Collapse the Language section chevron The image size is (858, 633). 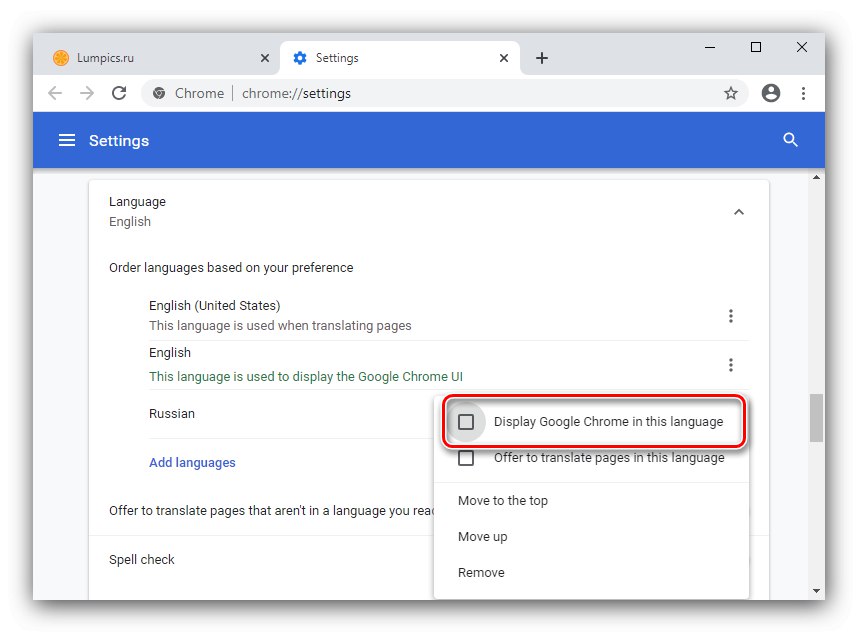coord(739,212)
